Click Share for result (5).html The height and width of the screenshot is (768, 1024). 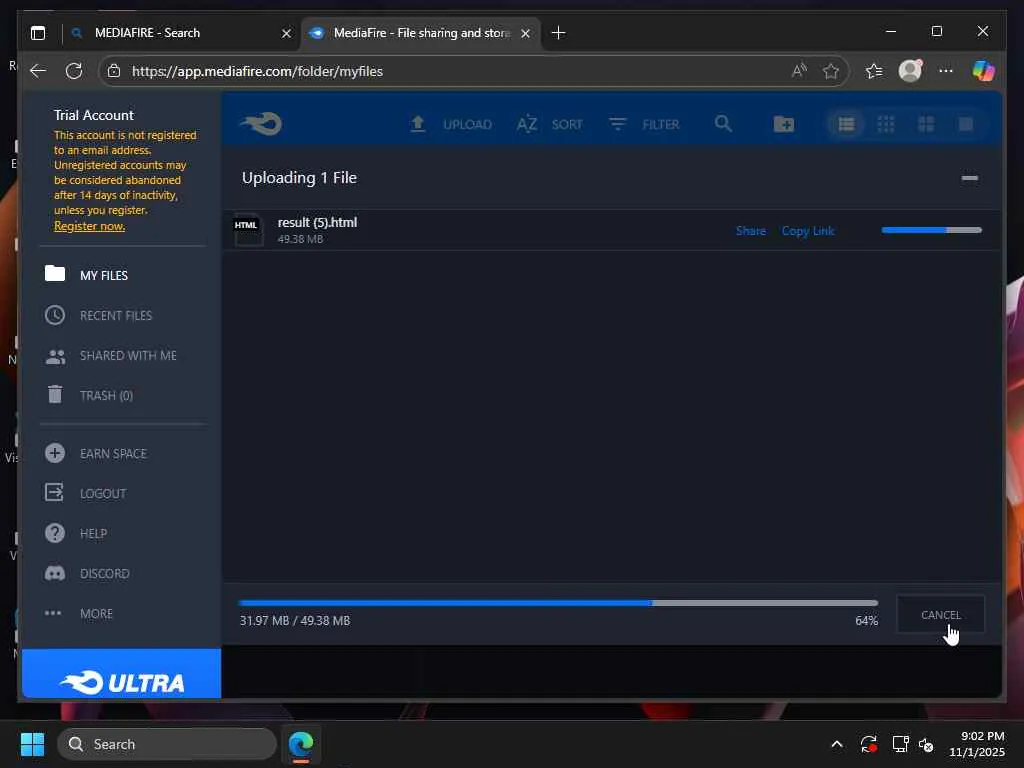[750, 231]
